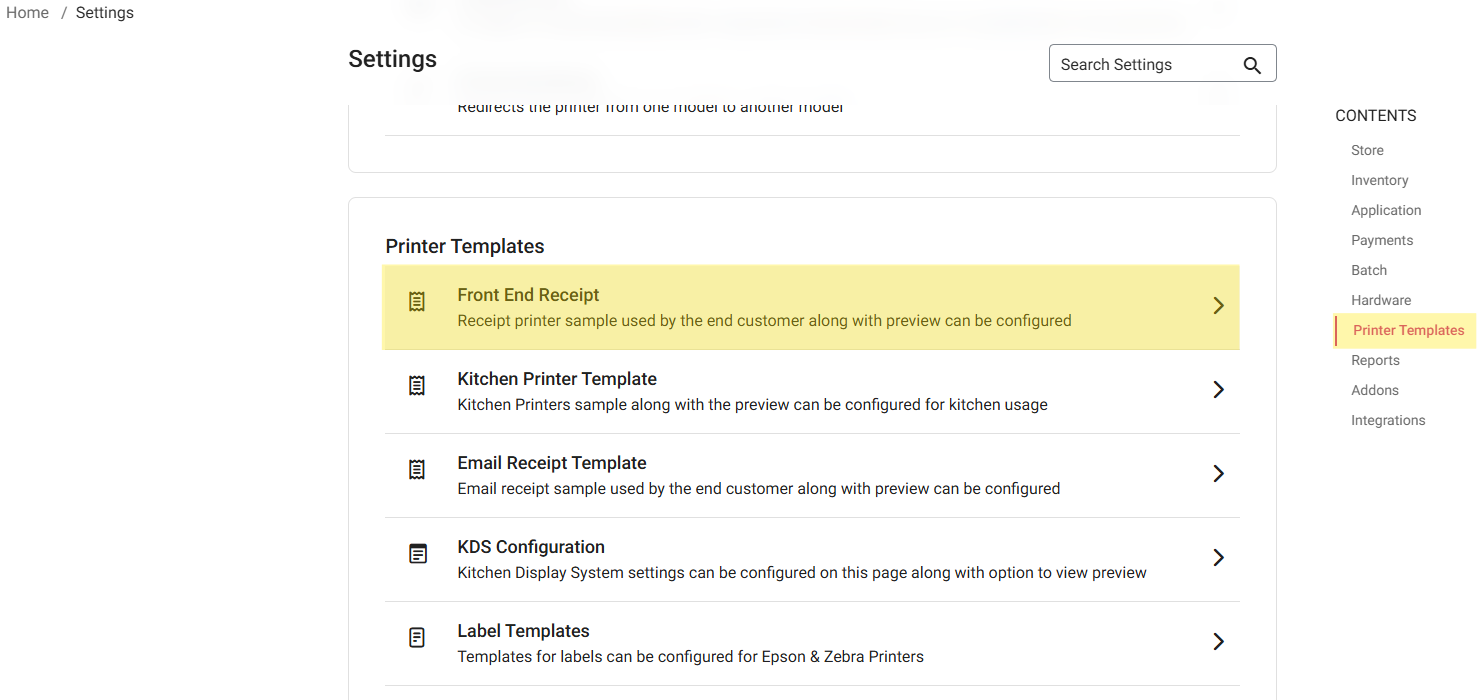Image resolution: width=1477 pixels, height=700 pixels.
Task: Go to Home breadcrumb link
Action: 28,13
